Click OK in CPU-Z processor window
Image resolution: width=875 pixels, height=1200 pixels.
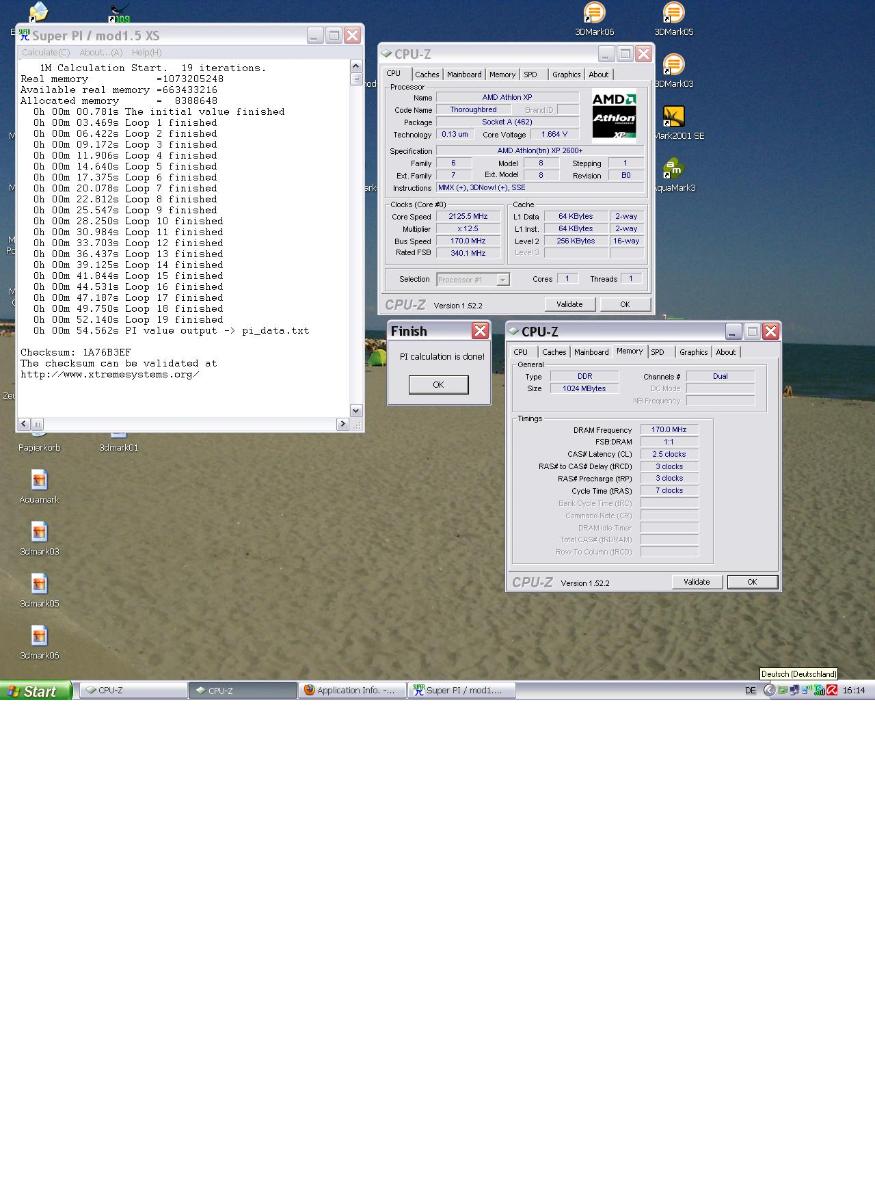tap(625, 304)
